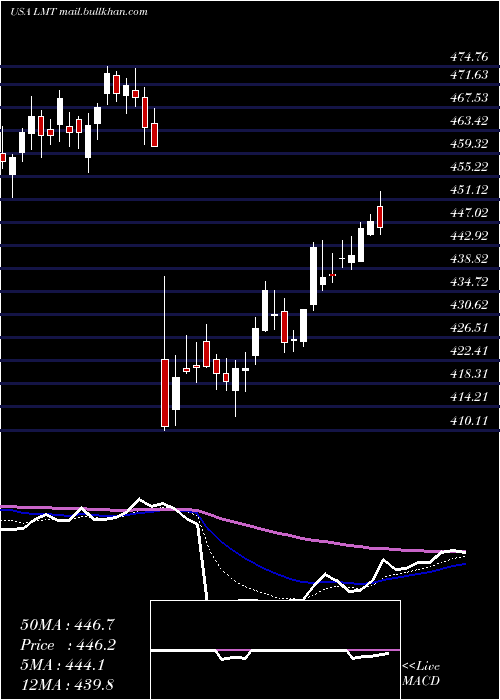Click the 12MA : 439.8 value
500x700 pixels.
pyautogui.click(x=69, y=685)
